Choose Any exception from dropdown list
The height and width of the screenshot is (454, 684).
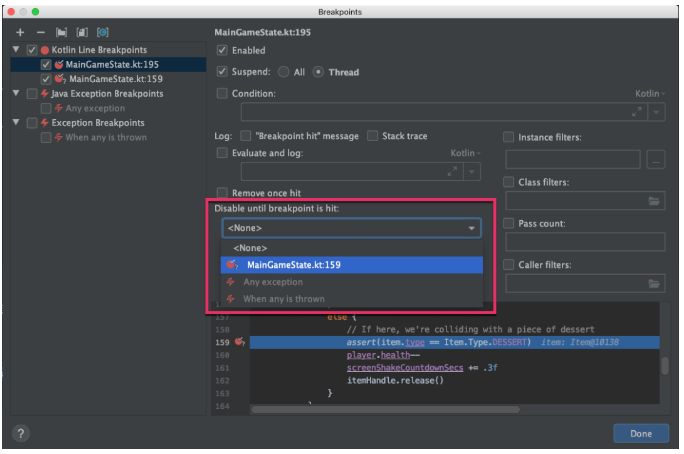tap(352, 282)
